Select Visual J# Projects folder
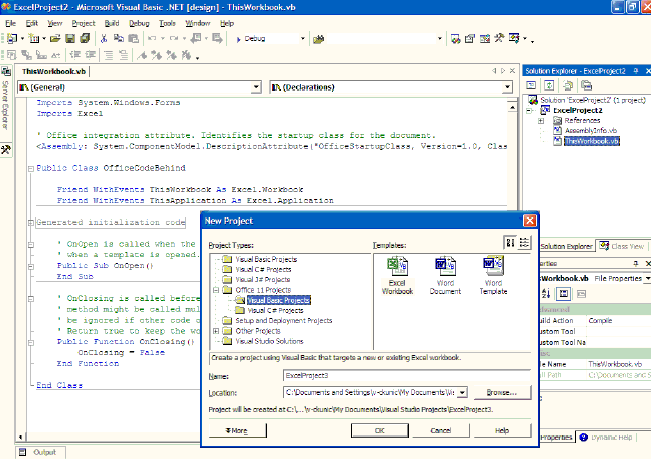This screenshot has width=651, height=459. 263,280
